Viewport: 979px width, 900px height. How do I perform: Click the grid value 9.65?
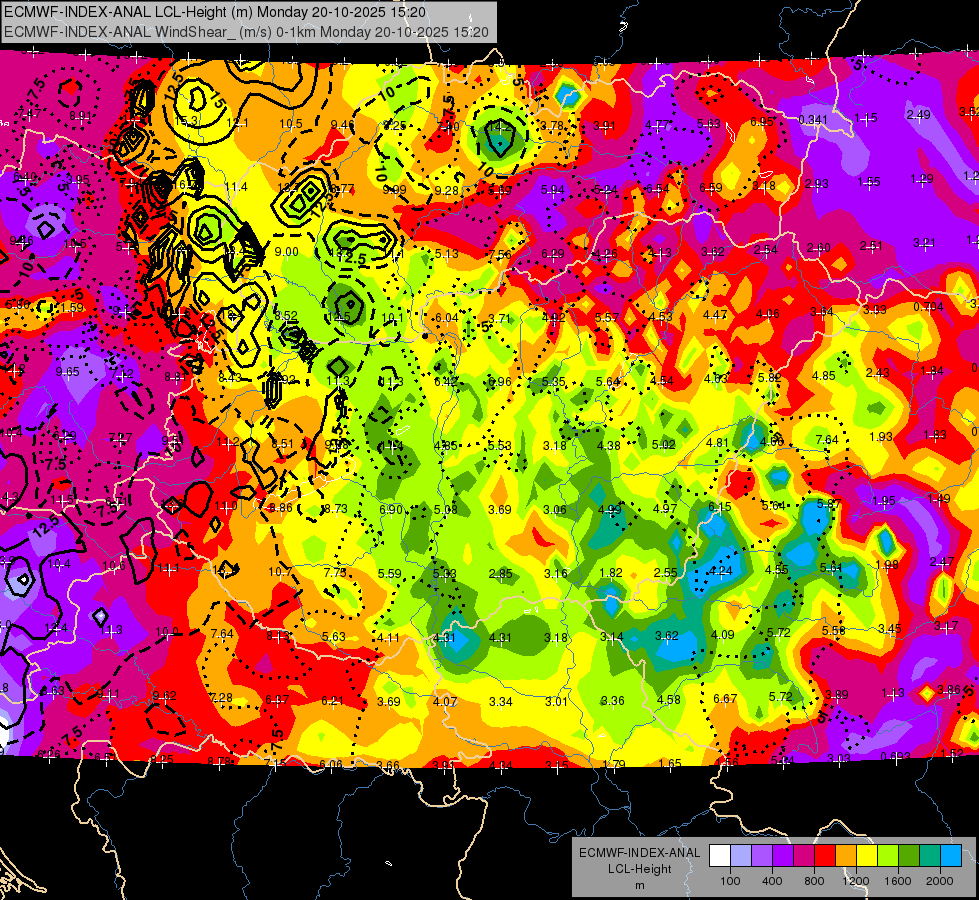coord(67,372)
